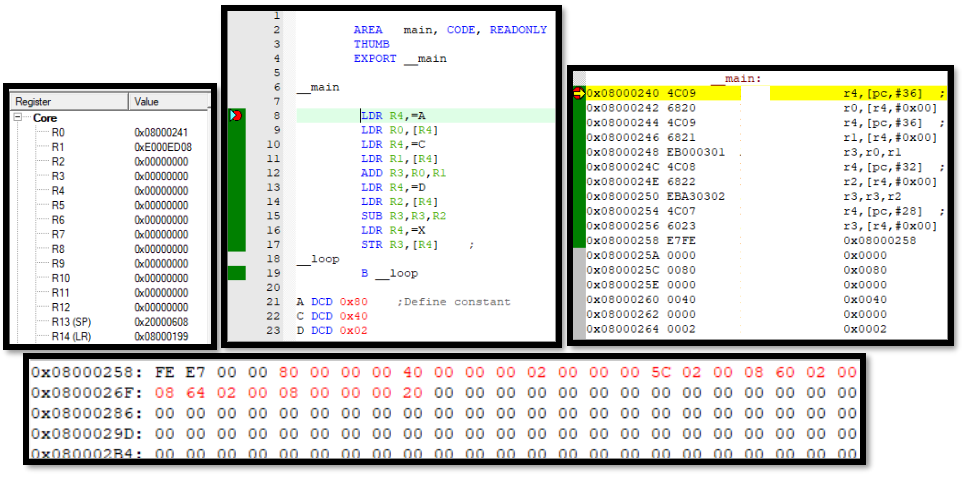Select disassembly row 0x08000258 E7FE
The height and width of the screenshot is (477, 963).
pos(765,241)
